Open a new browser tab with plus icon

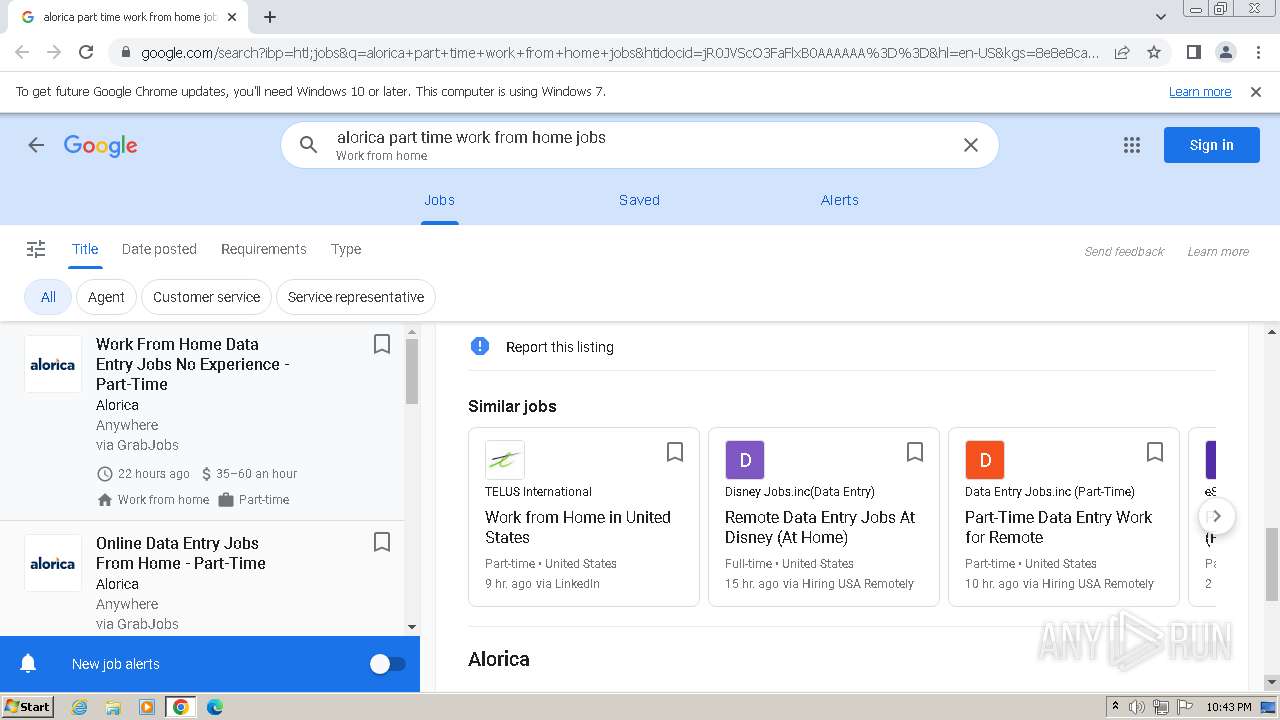click(x=270, y=17)
